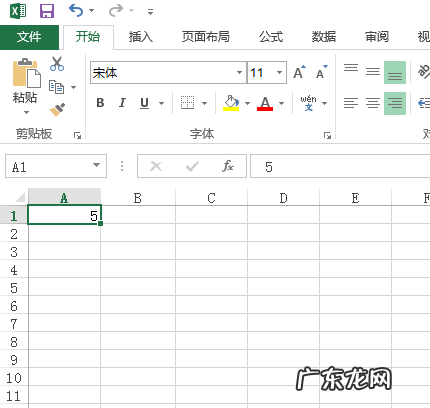Click the Excel application icon

(18, 11)
